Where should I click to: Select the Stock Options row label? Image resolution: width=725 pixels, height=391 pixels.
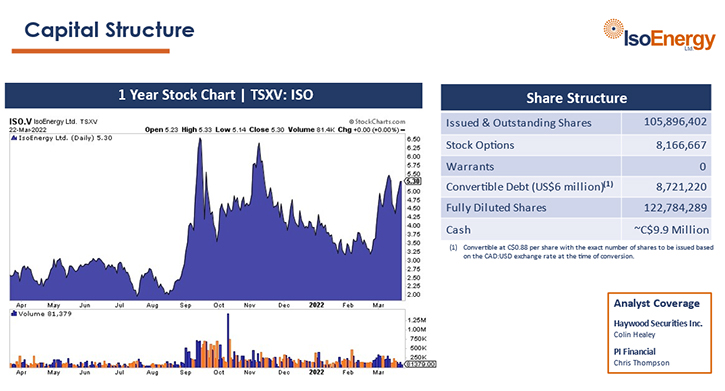point(479,145)
